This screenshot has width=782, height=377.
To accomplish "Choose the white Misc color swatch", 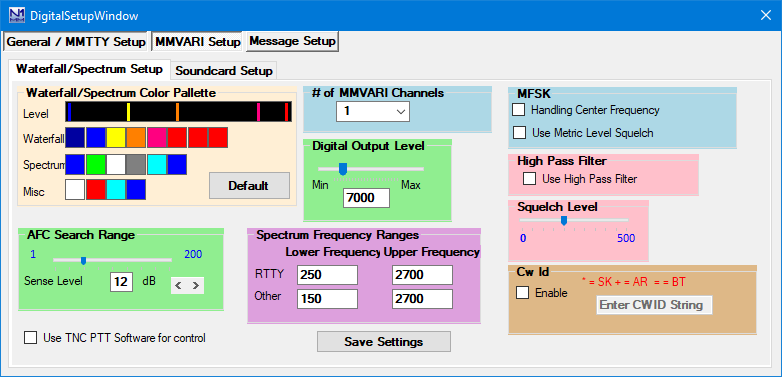I will click(75, 189).
